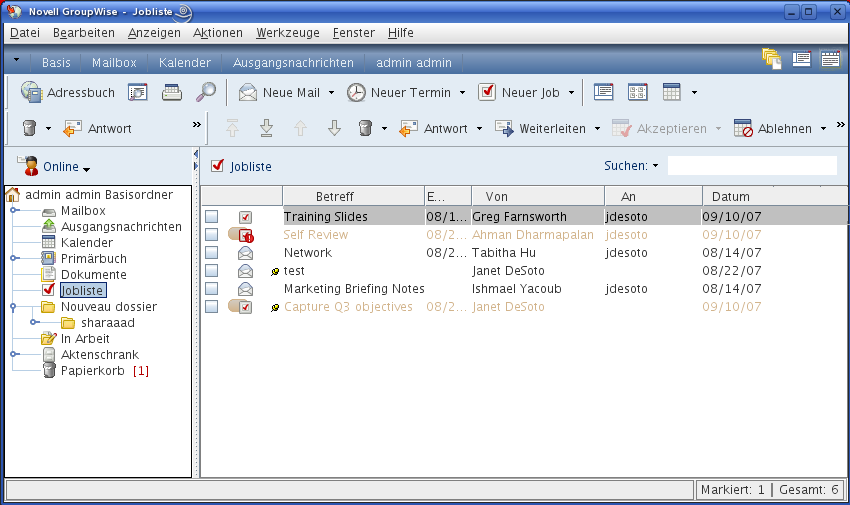The width and height of the screenshot is (850, 505).
Task: Click the move down arrow icon
Action: coord(334,128)
